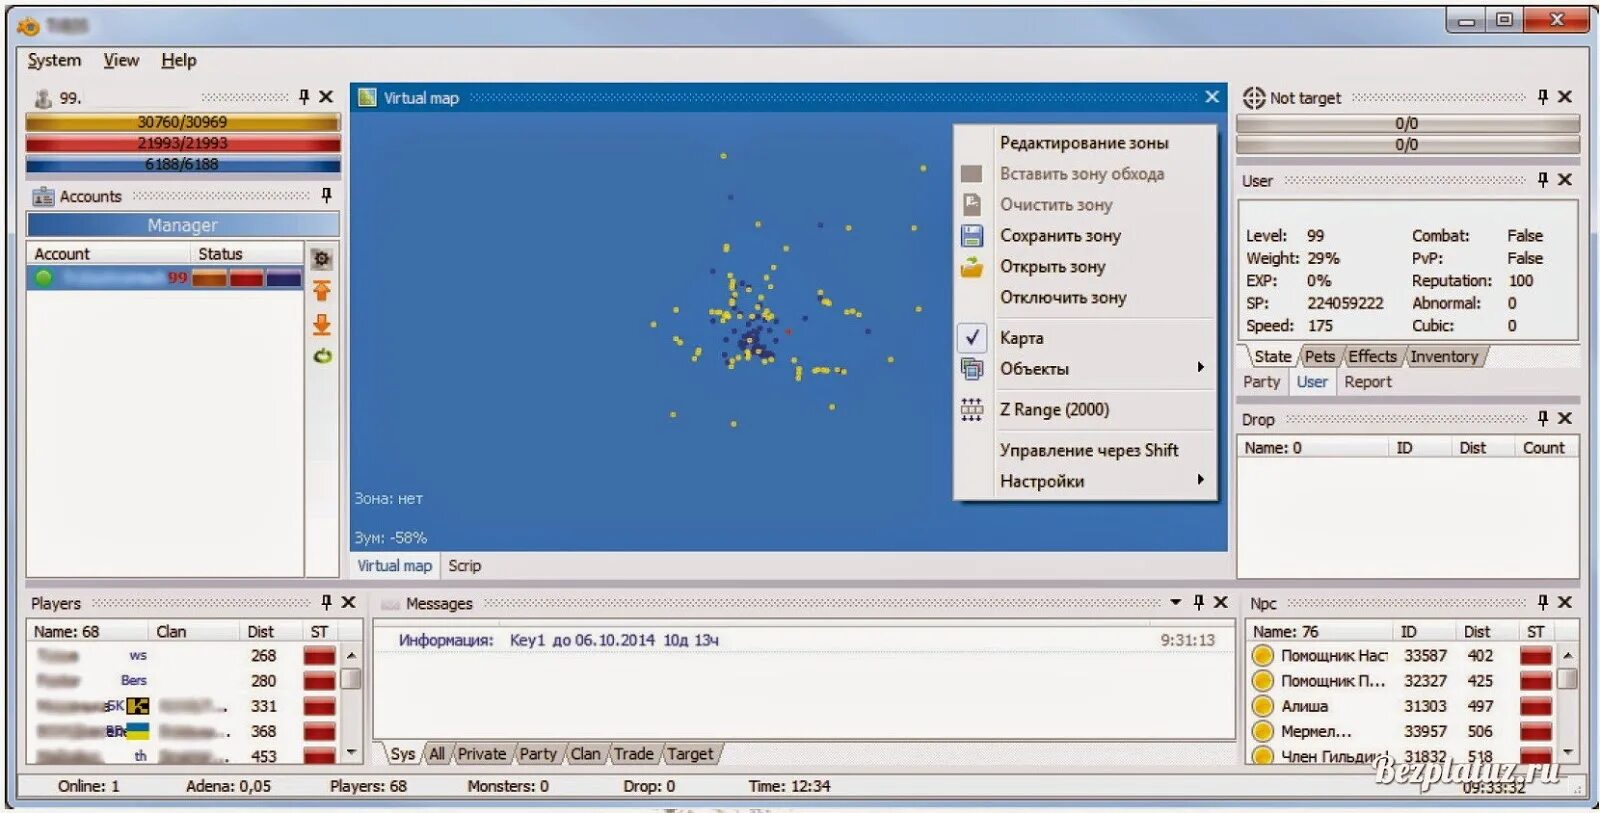This screenshot has width=1600, height=813.
Task: Select the Clan messages tab
Action: (586, 754)
